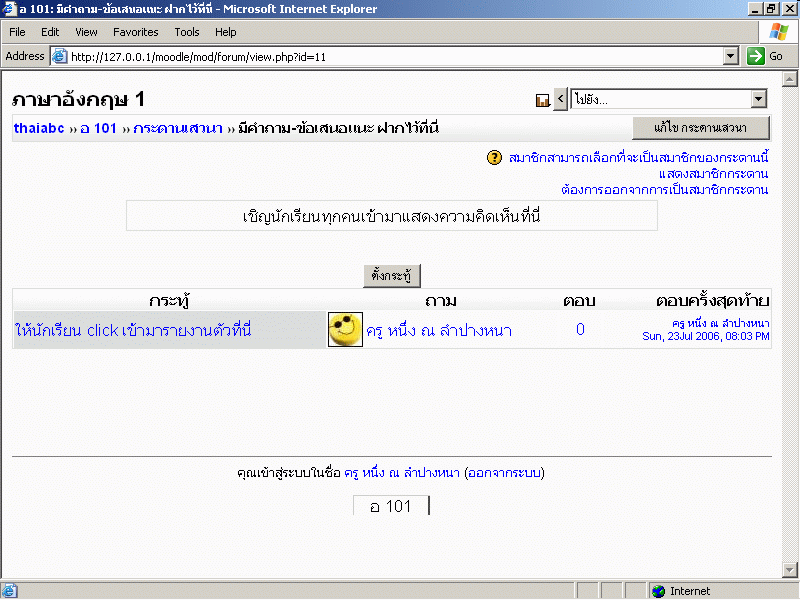Click the forum intro text เชิญนักเรียนทุกคน
Image resolution: width=800 pixels, height=600 pixels.
tap(391, 216)
